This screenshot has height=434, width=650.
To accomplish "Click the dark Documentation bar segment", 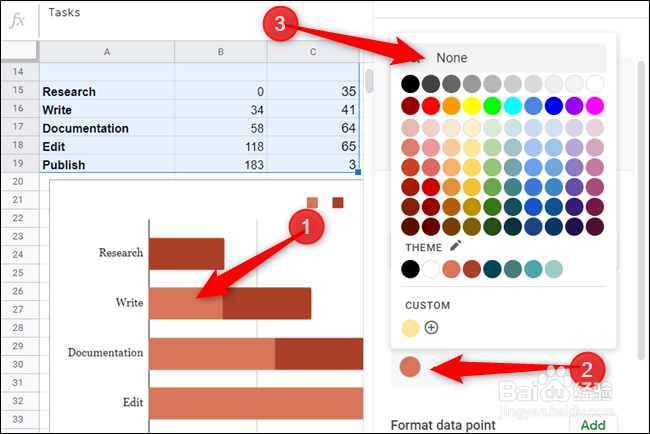I will click(319, 354).
